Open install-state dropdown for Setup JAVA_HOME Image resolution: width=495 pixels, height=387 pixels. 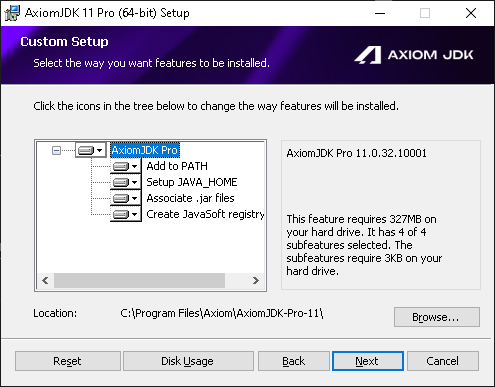point(126,182)
